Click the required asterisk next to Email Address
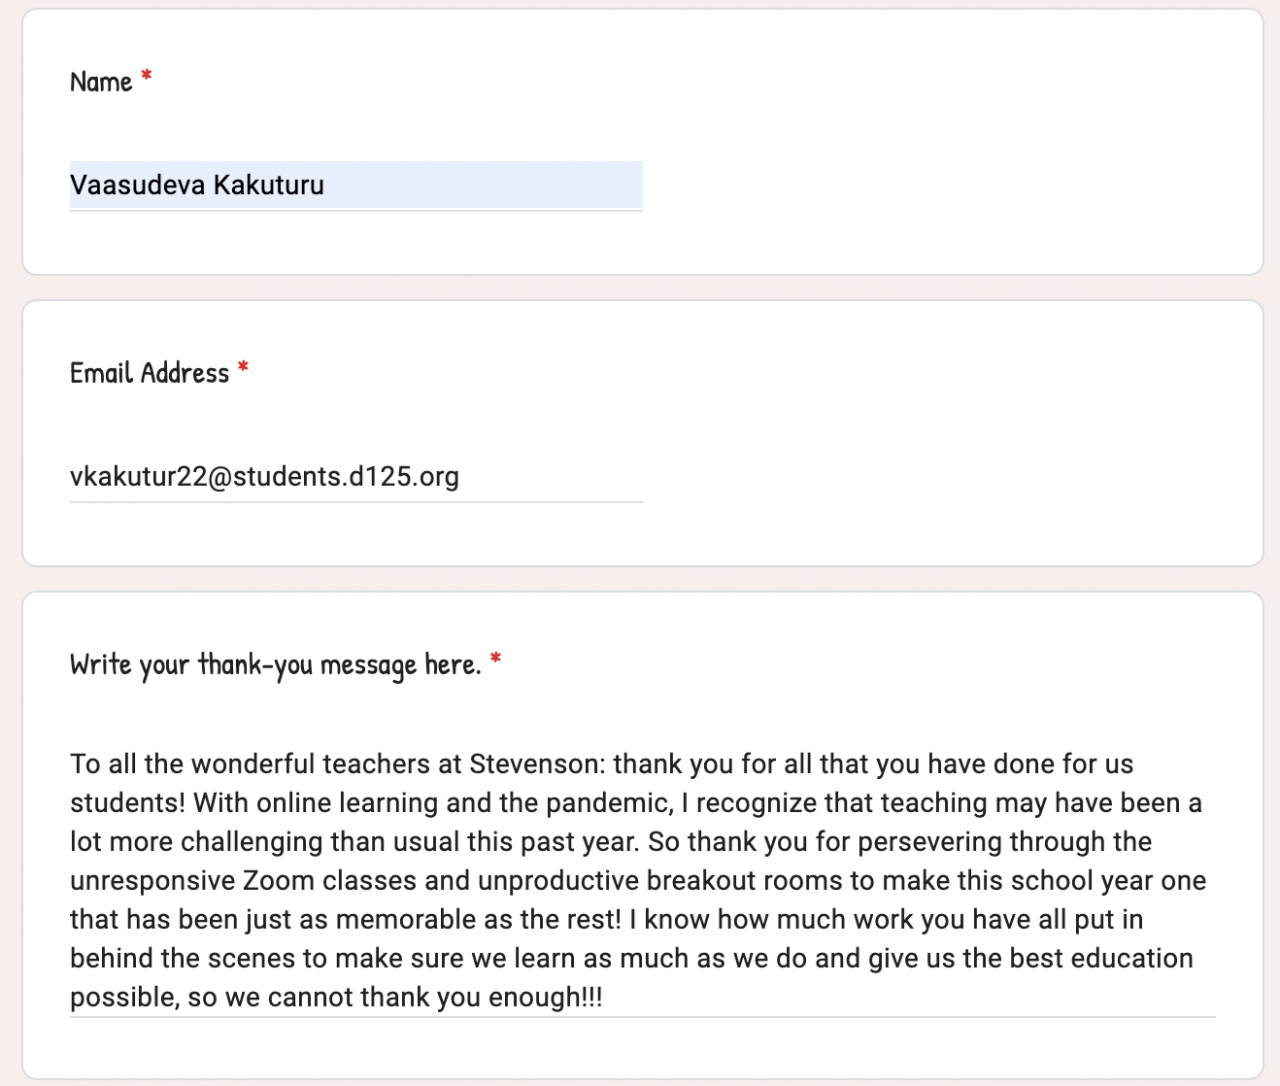The width and height of the screenshot is (1280, 1086). point(243,369)
